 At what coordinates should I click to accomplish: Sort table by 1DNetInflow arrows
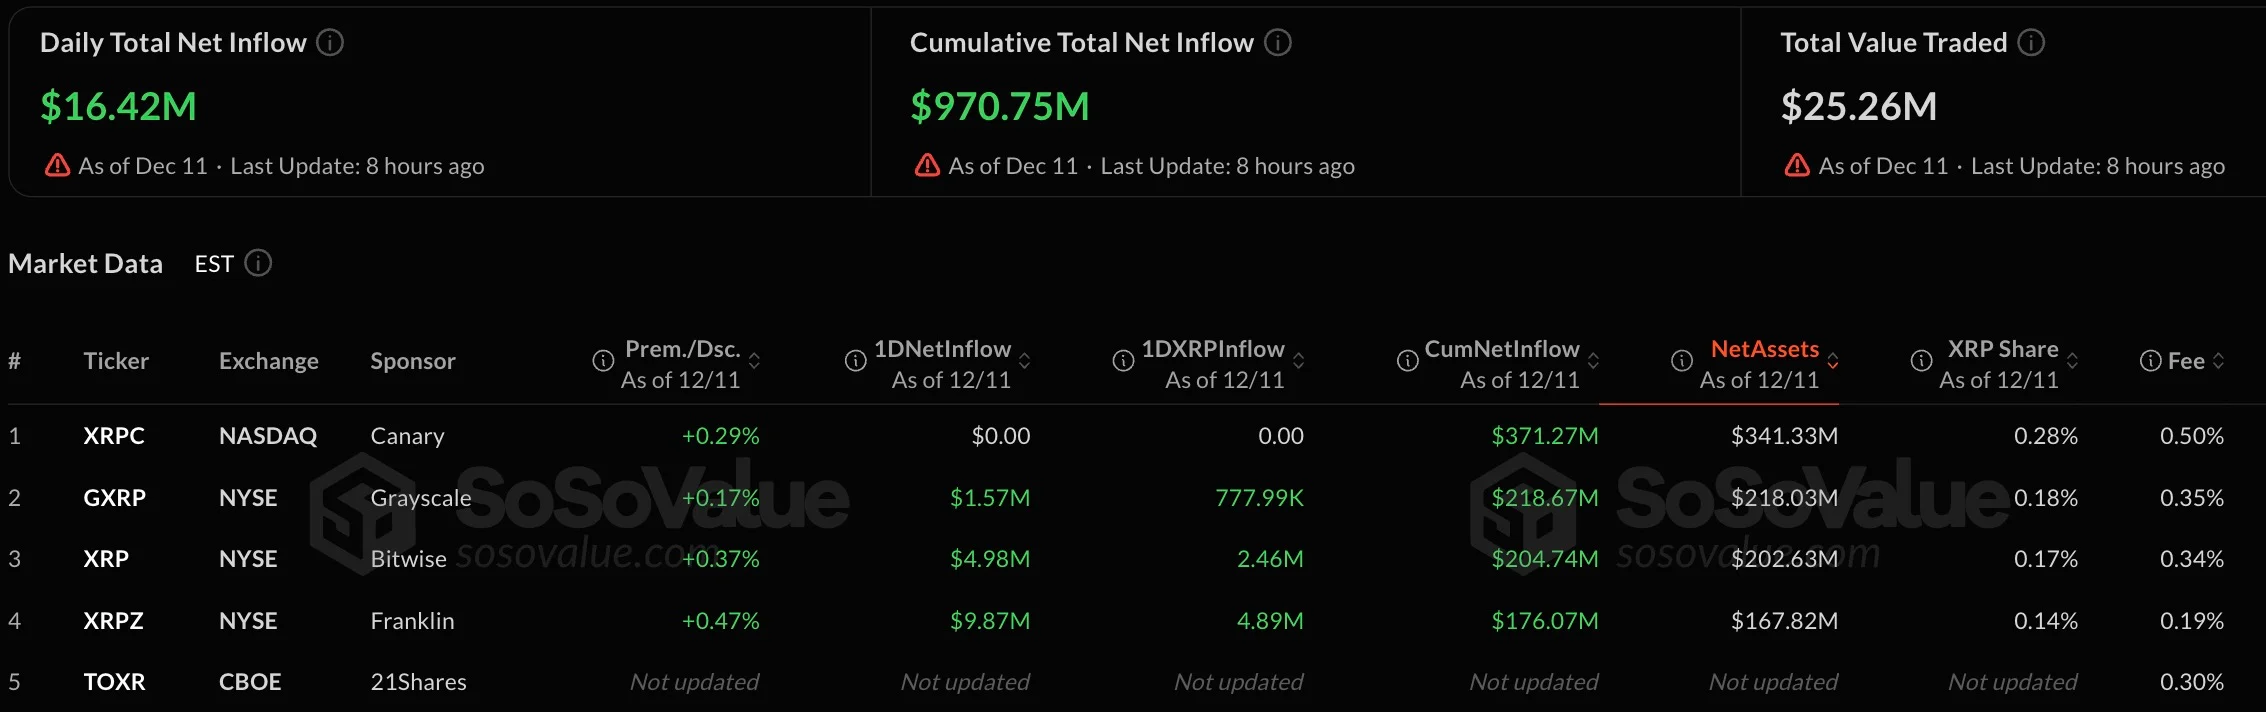point(1025,361)
